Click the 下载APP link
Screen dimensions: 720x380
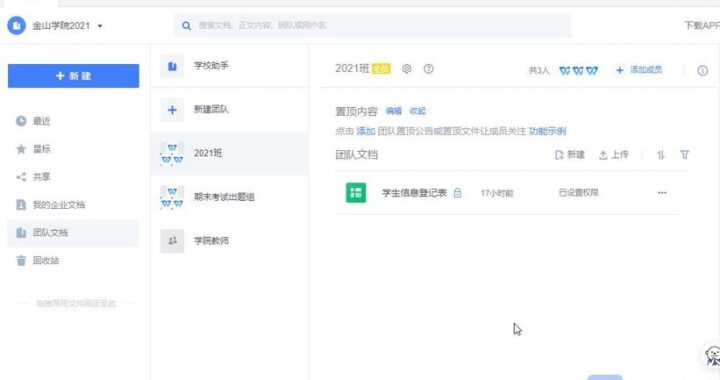702,25
